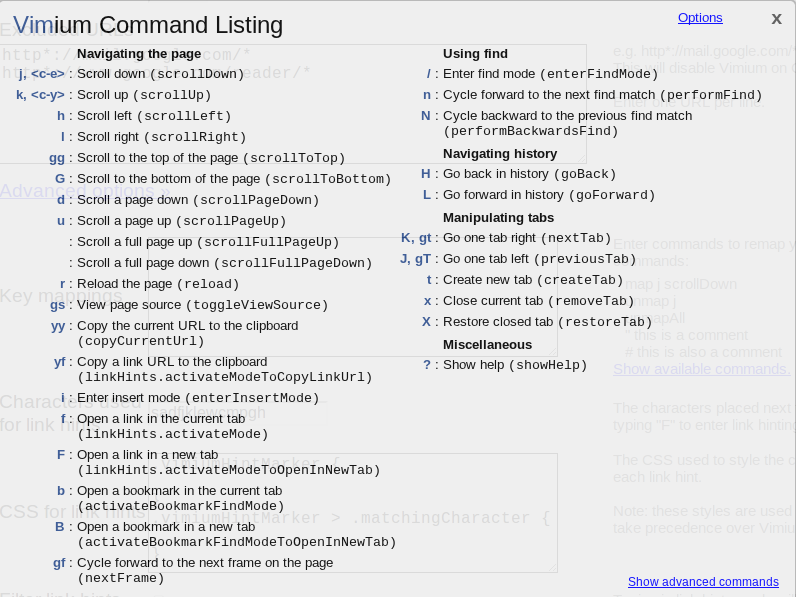
Task: Click the Using find section heading
Action: point(475,54)
